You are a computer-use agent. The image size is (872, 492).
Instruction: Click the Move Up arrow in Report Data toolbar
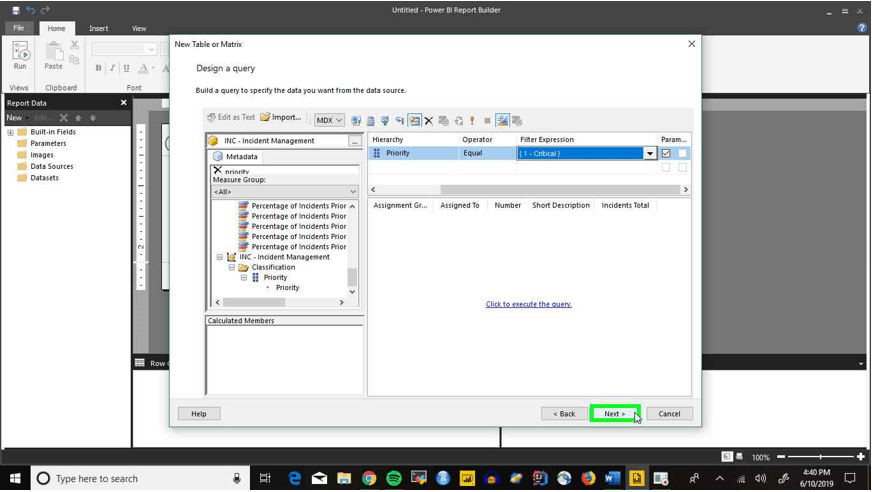(78, 118)
